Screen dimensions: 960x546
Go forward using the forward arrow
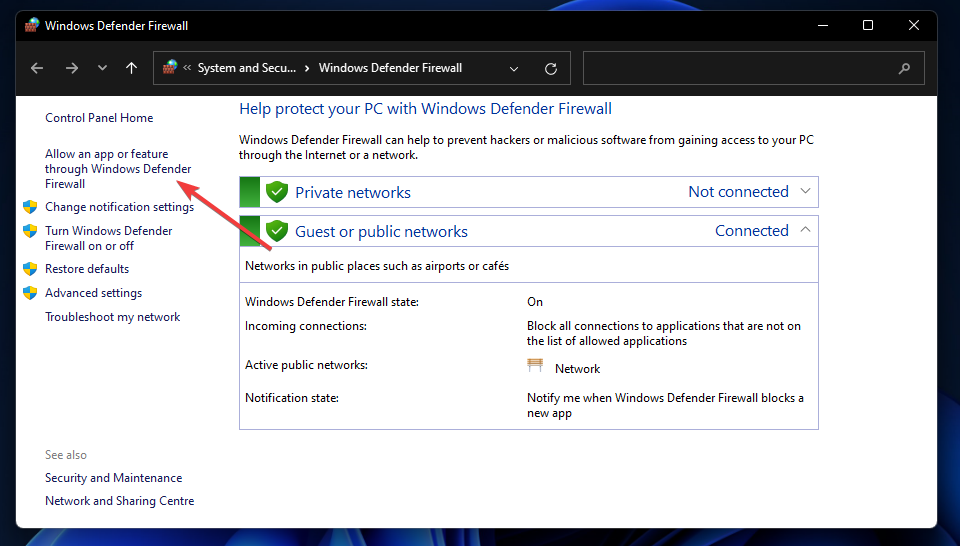72,68
